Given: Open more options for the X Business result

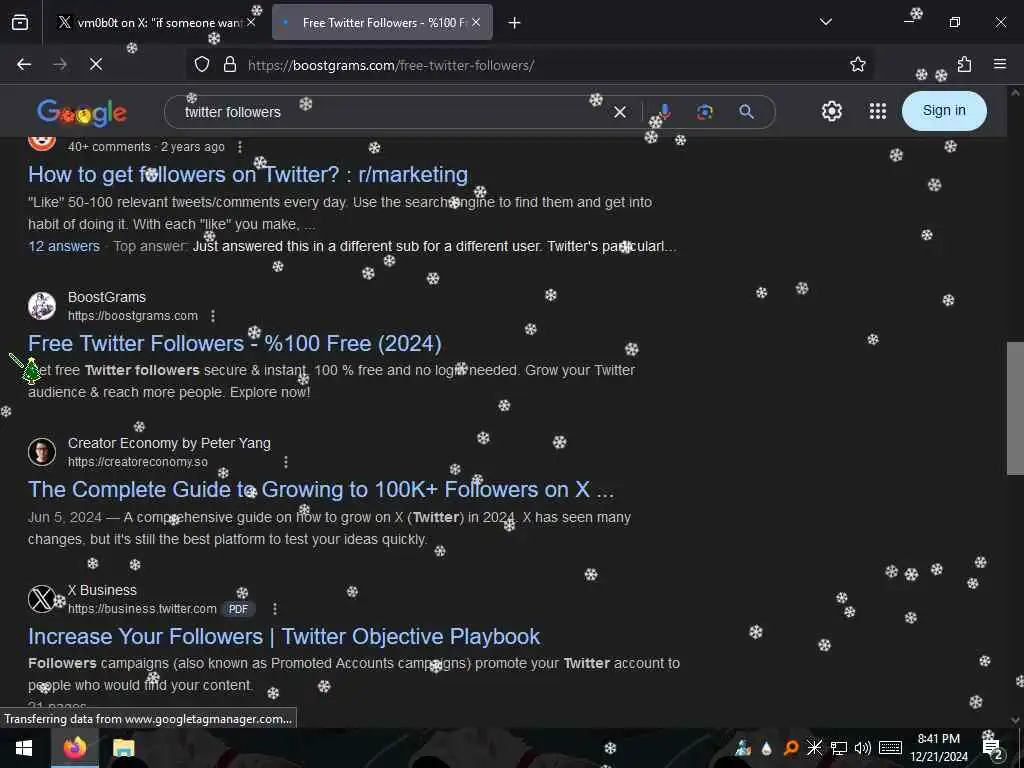Looking at the screenshot, I should 275,609.
